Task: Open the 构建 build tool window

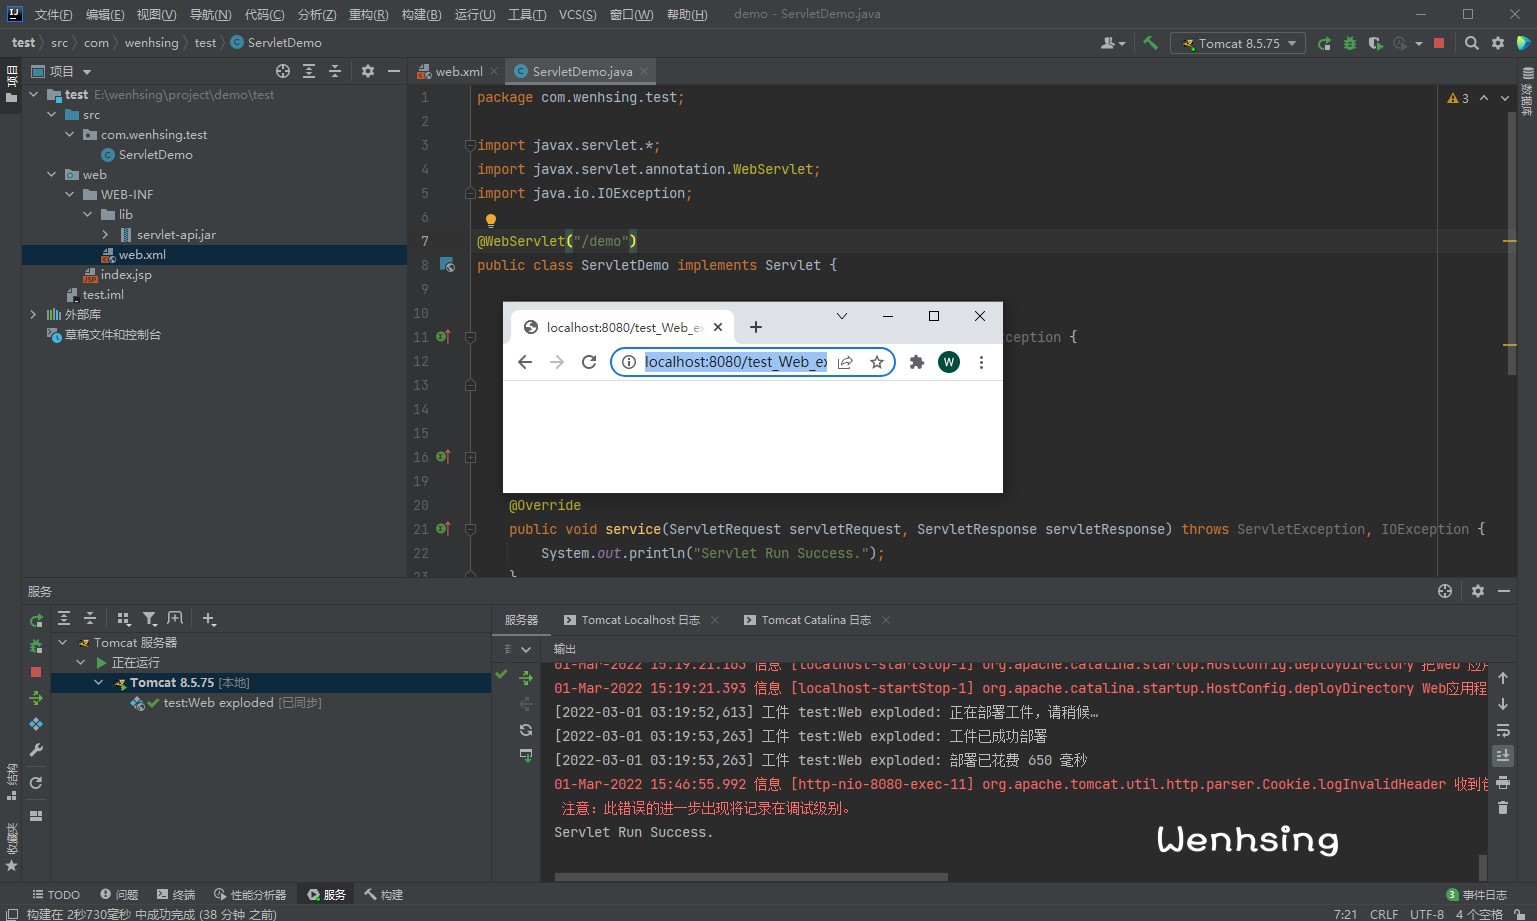Action: coord(384,895)
